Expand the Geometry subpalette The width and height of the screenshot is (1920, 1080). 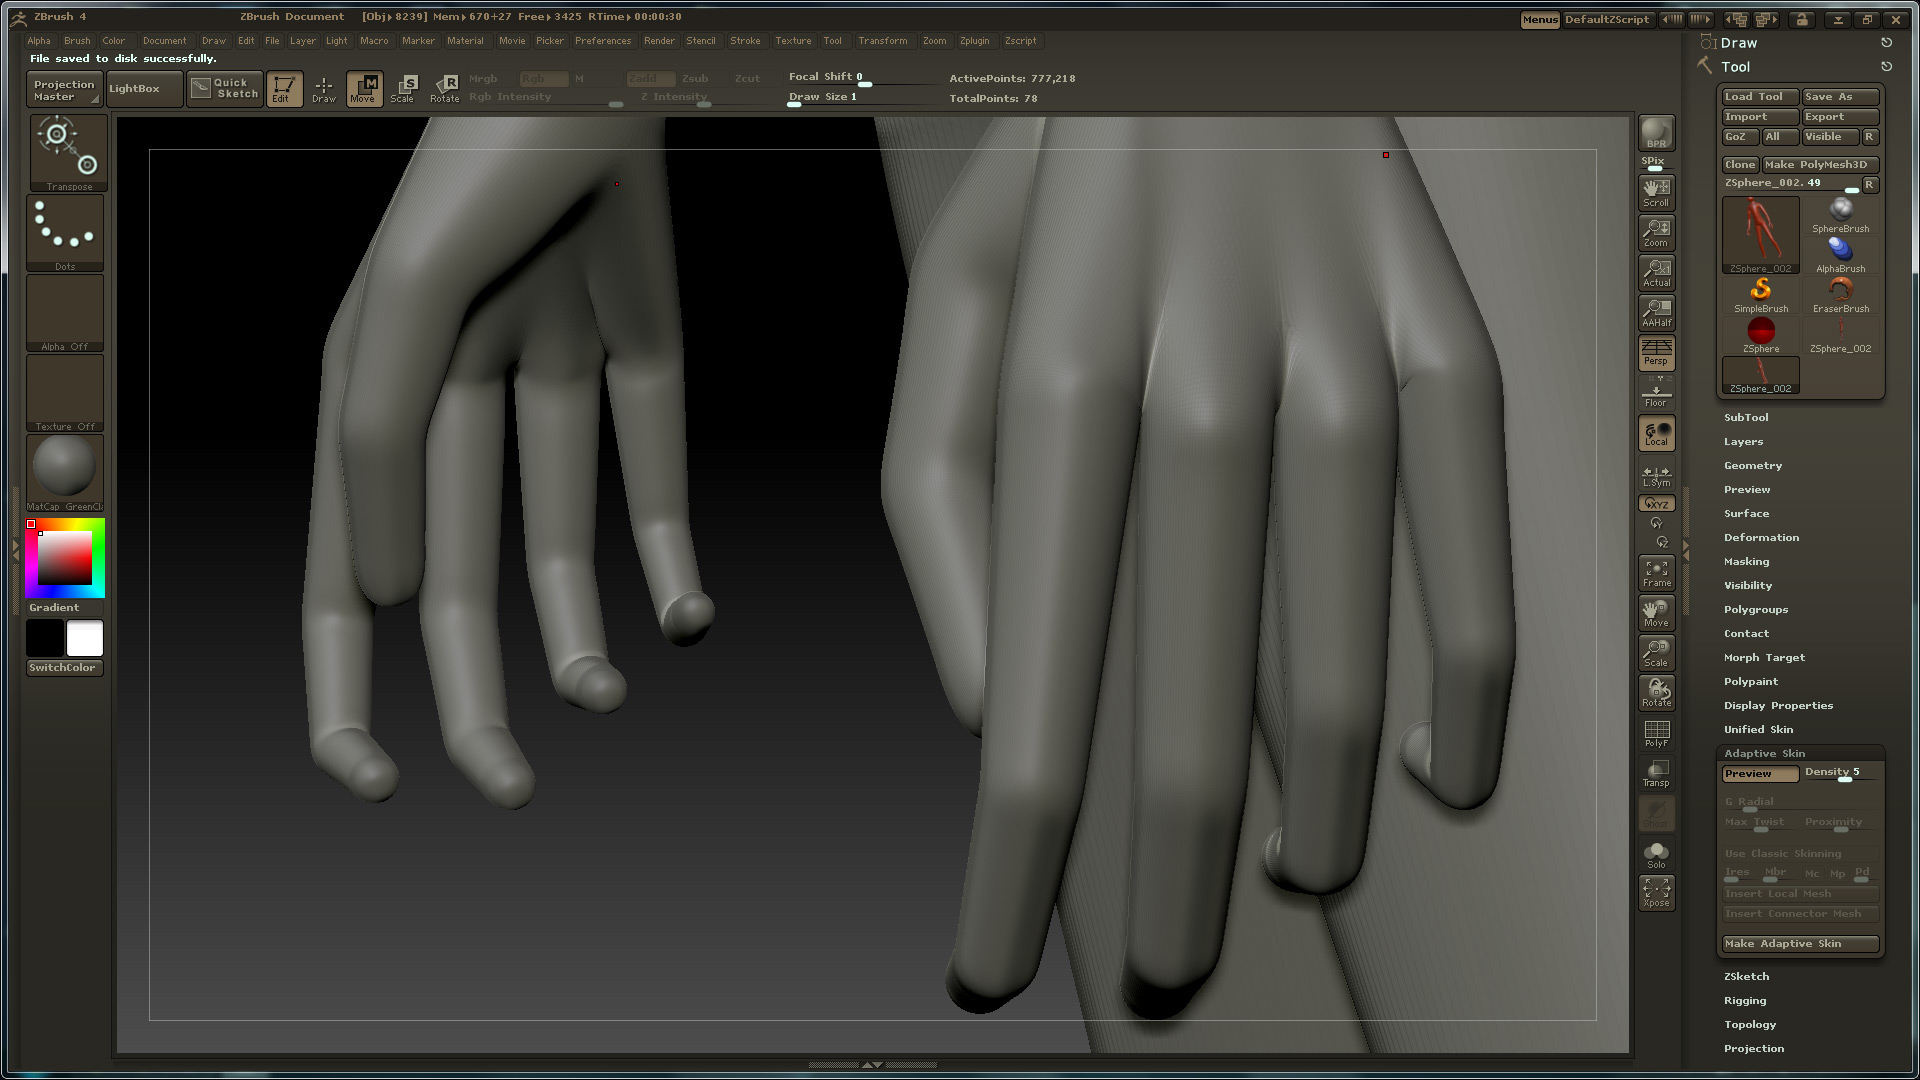1752,466
